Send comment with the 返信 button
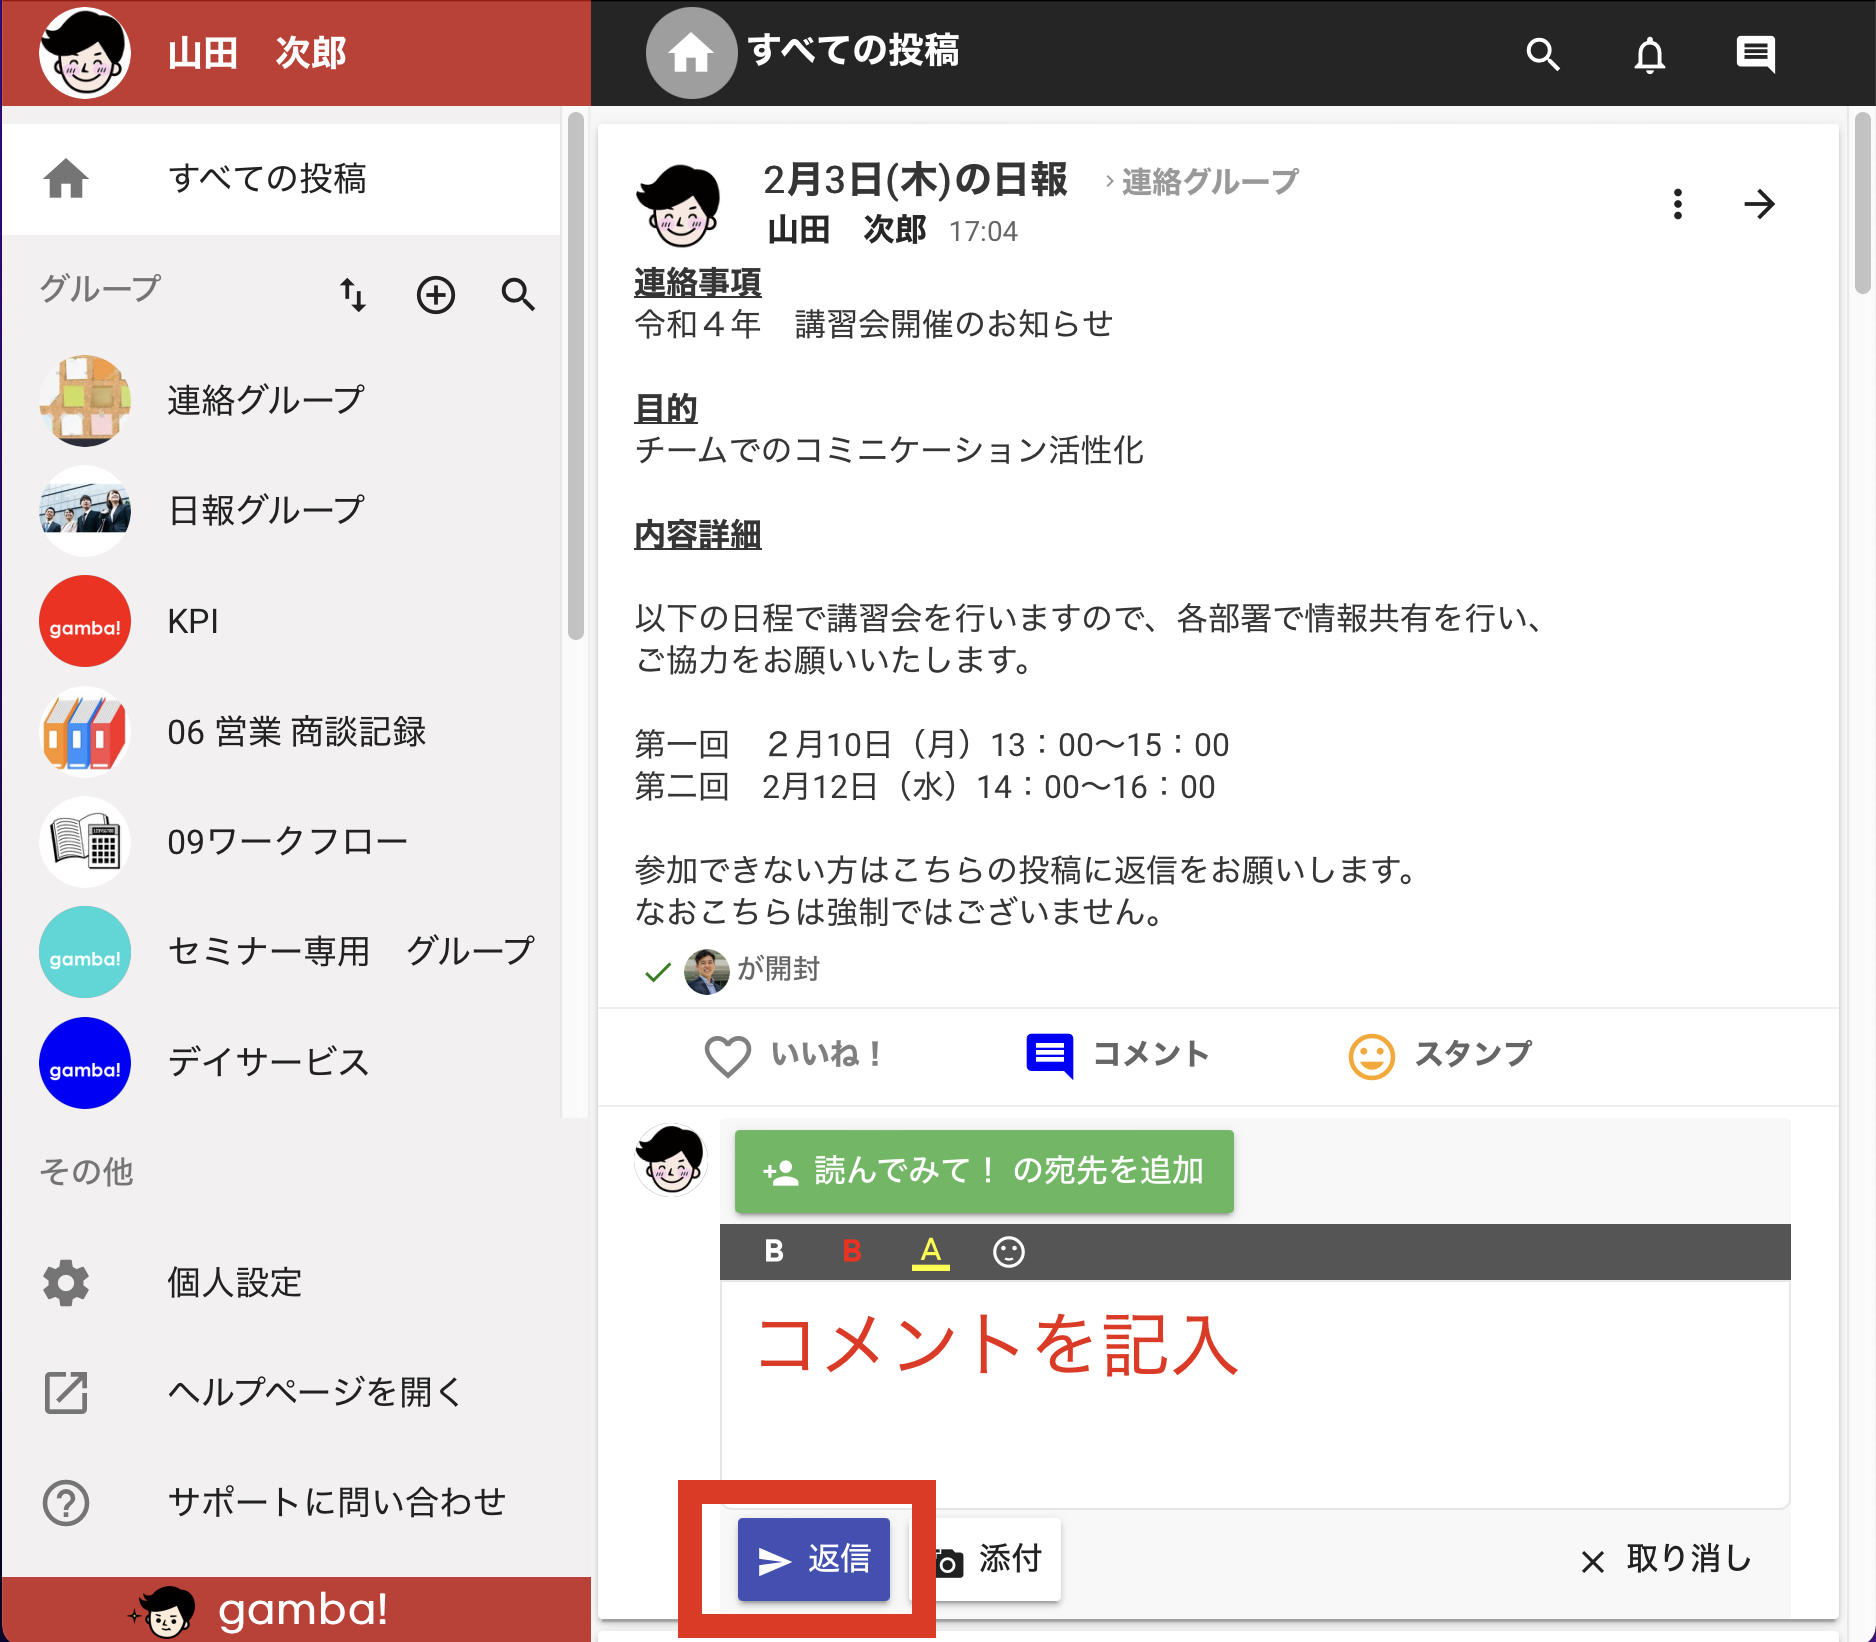Image resolution: width=1876 pixels, height=1642 pixels. click(x=814, y=1559)
